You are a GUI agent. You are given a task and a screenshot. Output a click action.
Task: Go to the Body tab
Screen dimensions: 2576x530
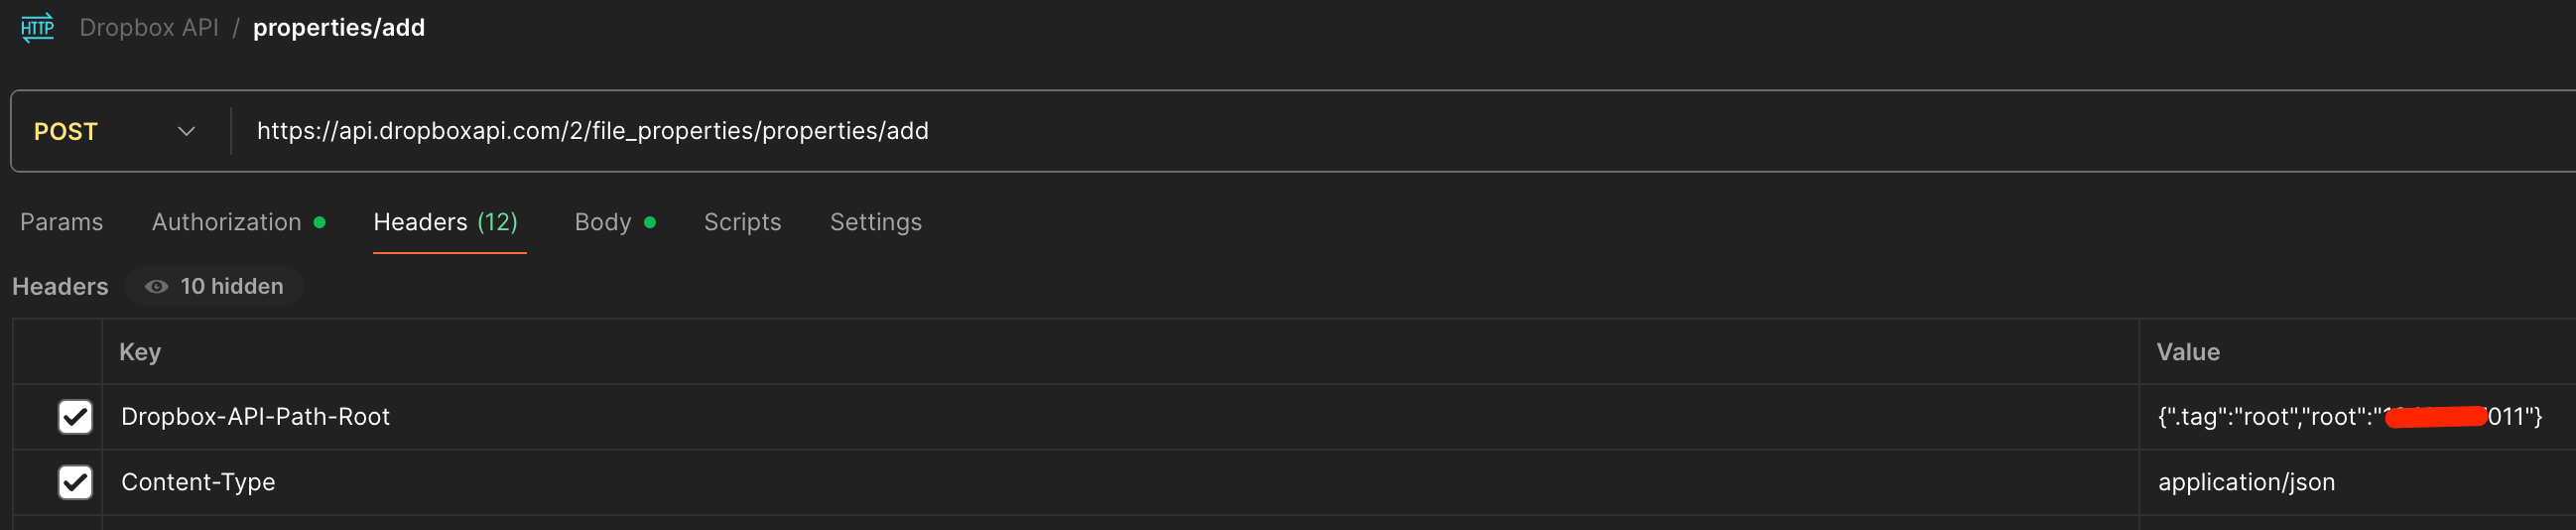pos(603,222)
